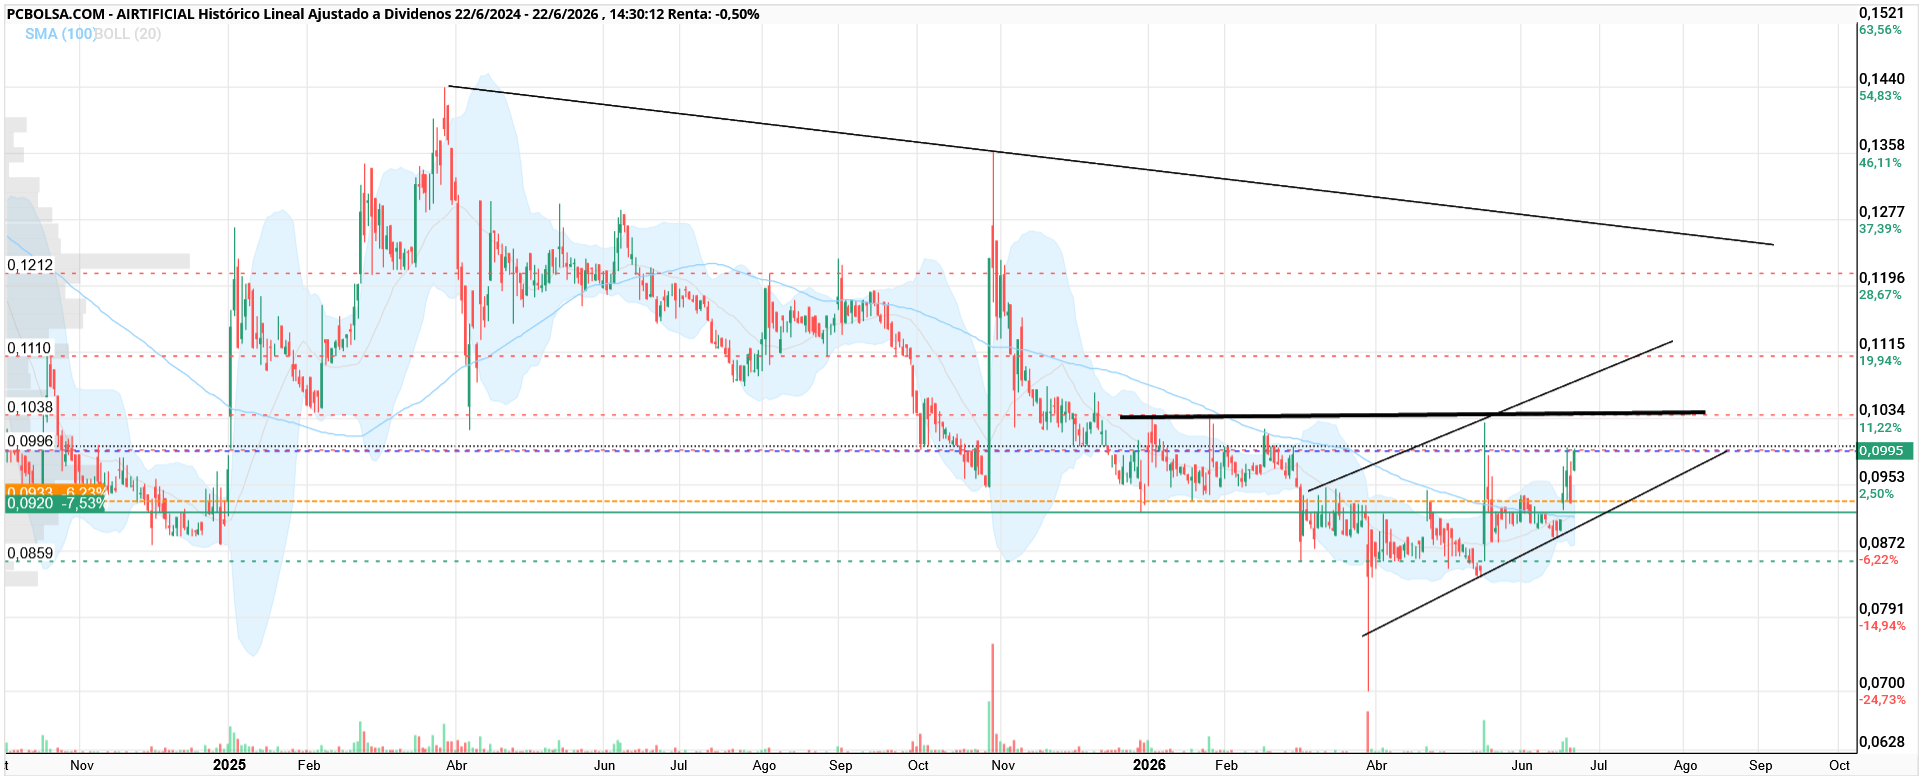Click the -6,22% percentage label
Screen dimensions: 1923x780
[1879, 560]
